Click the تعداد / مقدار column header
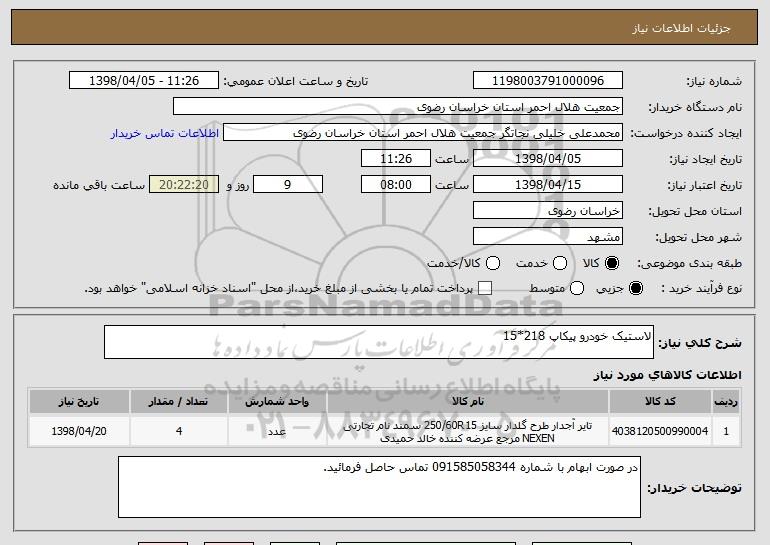The height and width of the screenshot is (545, 770). [x=178, y=402]
